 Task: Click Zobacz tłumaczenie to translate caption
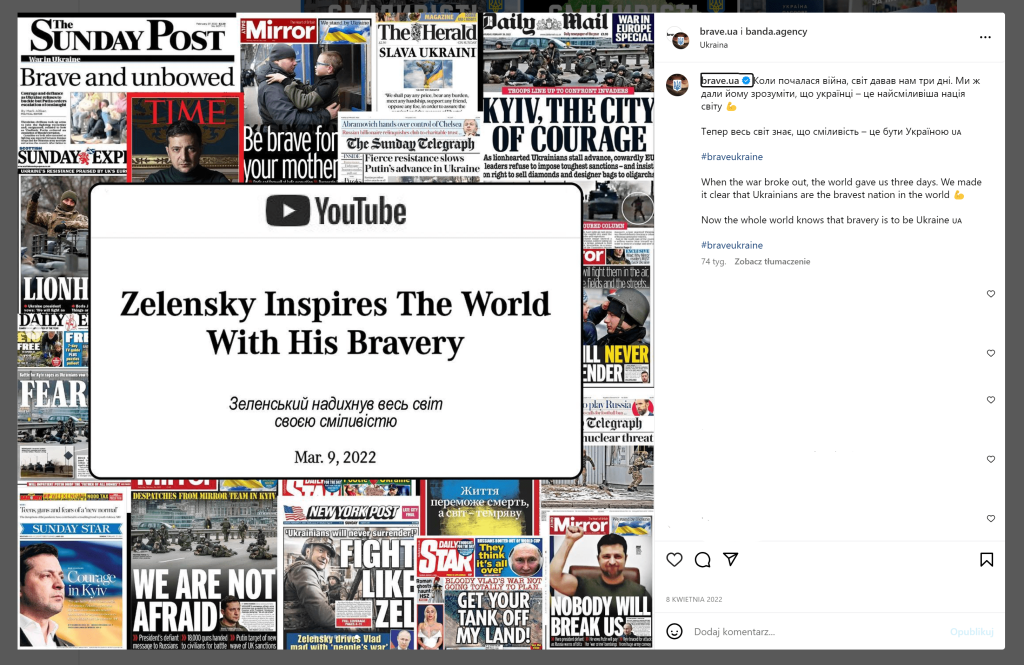tap(772, 261)
